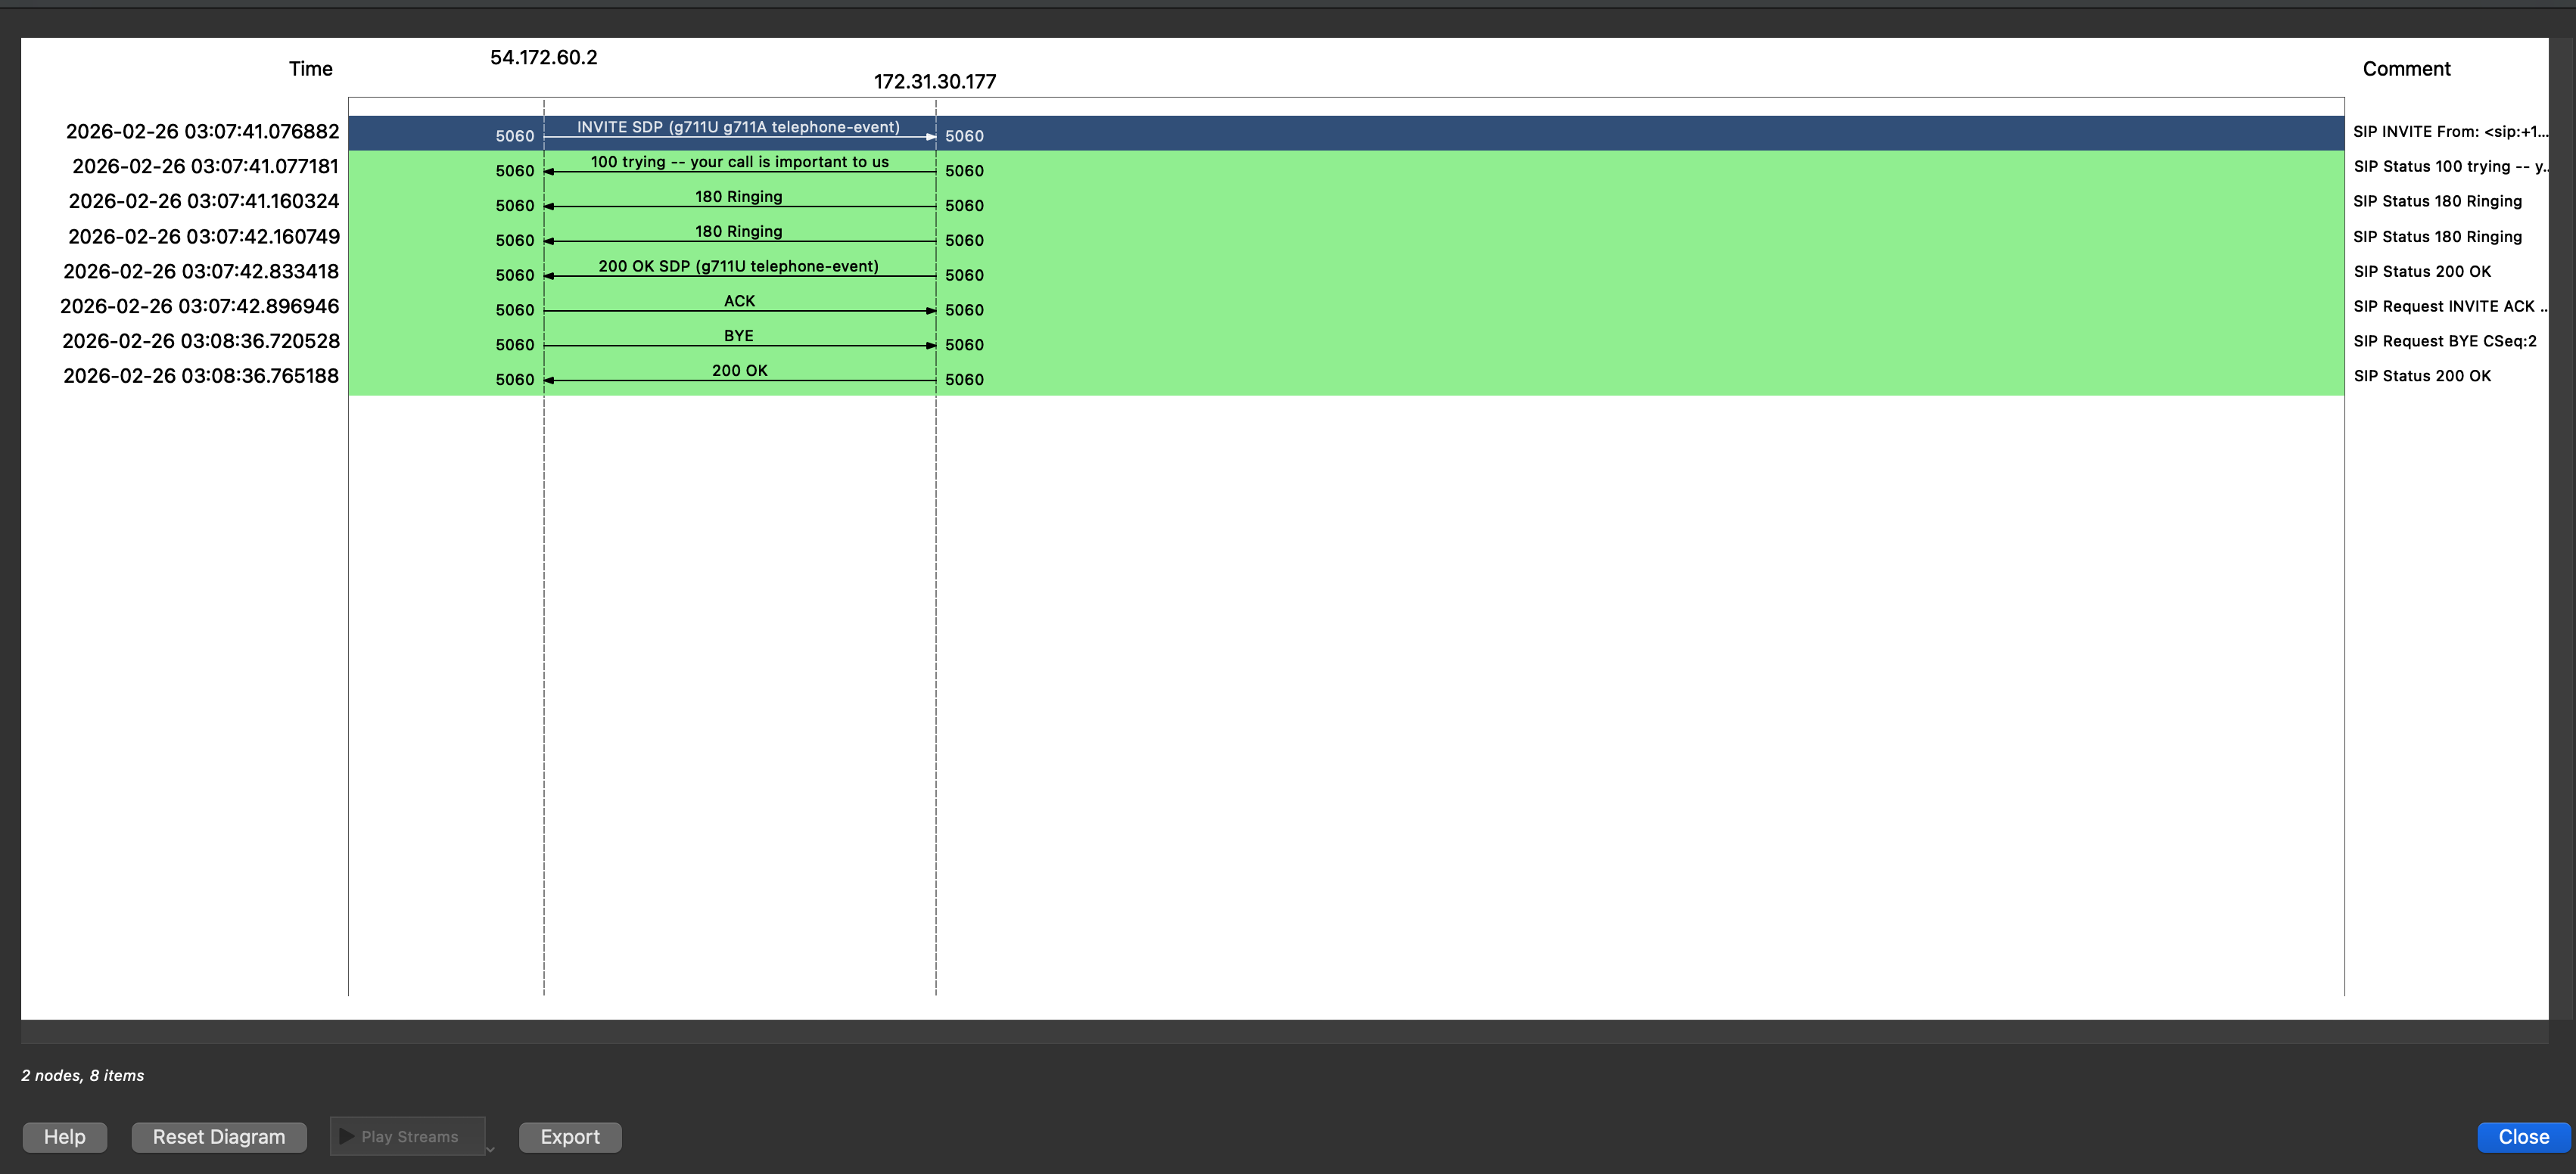
Task: Click the Reset Diagram button
Action: tap(219, 1136)
